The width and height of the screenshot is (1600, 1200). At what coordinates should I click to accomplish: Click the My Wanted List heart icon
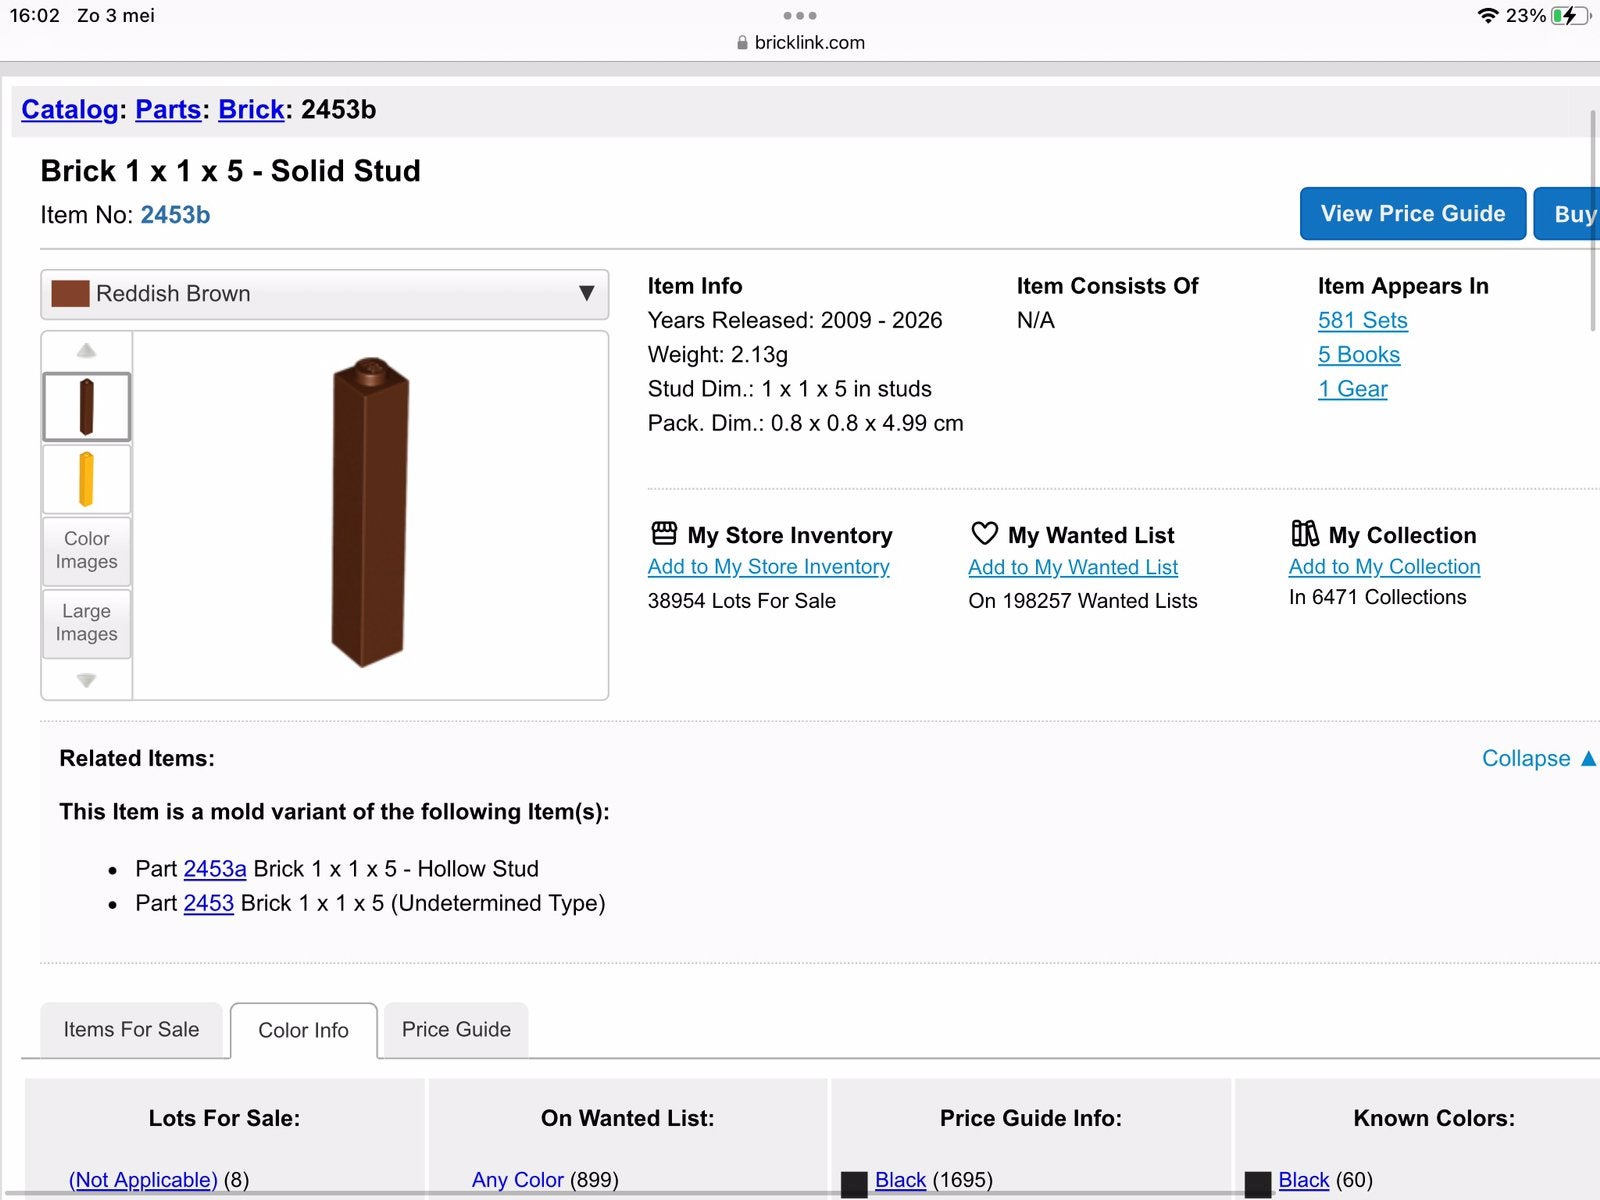tap(985, 533)
